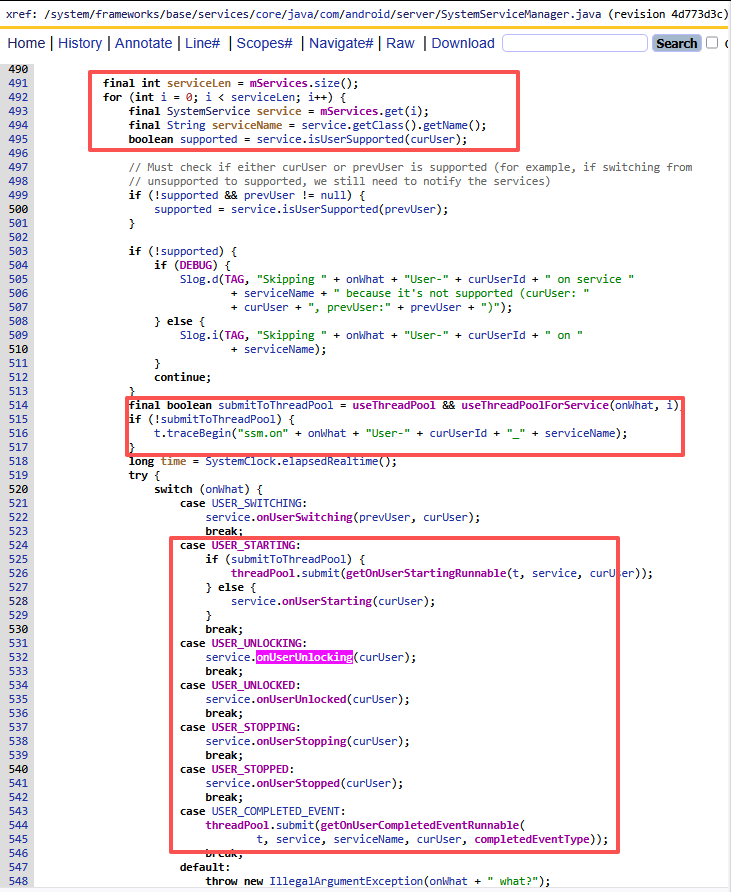Click USER_UNLOCKING constant on line 531
The height and width of the screenshot is (892, 731).
(x=257, y=643)
